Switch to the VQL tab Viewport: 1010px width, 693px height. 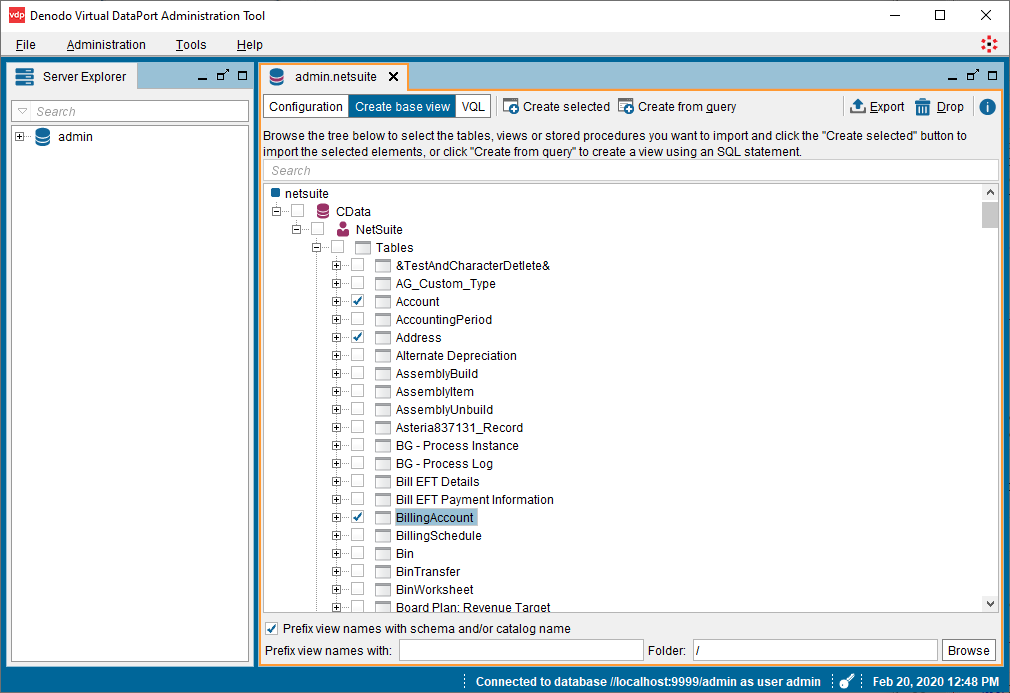[x=473, y=107]
